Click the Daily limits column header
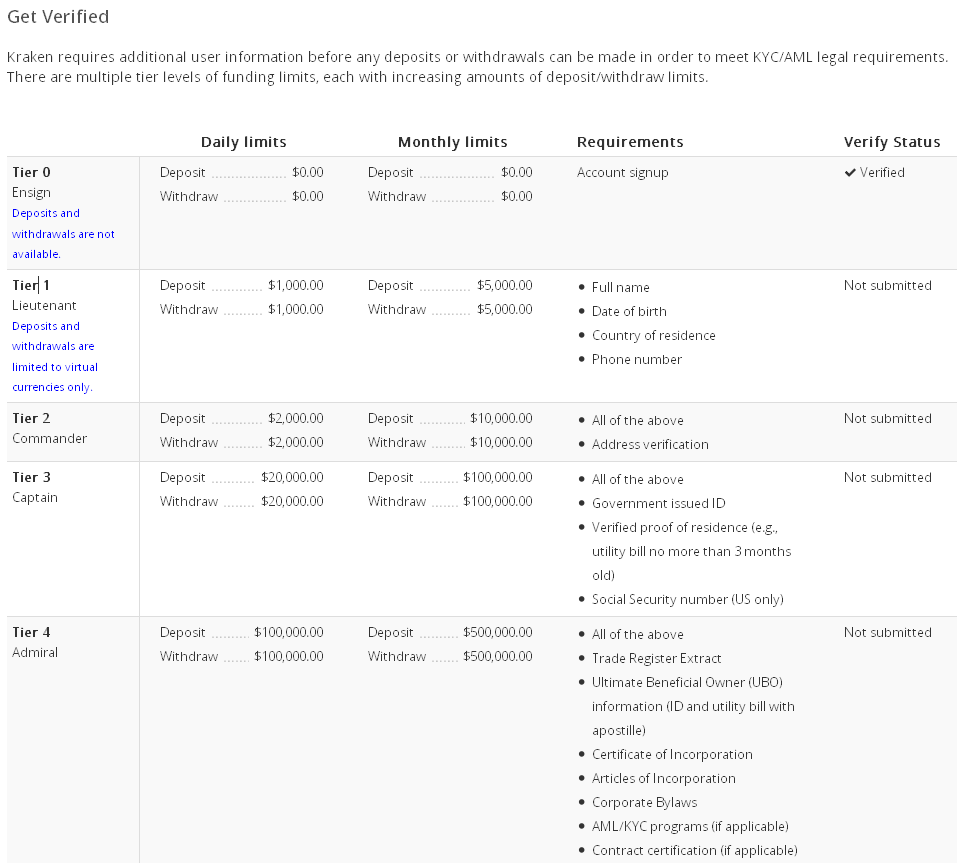 244,142
